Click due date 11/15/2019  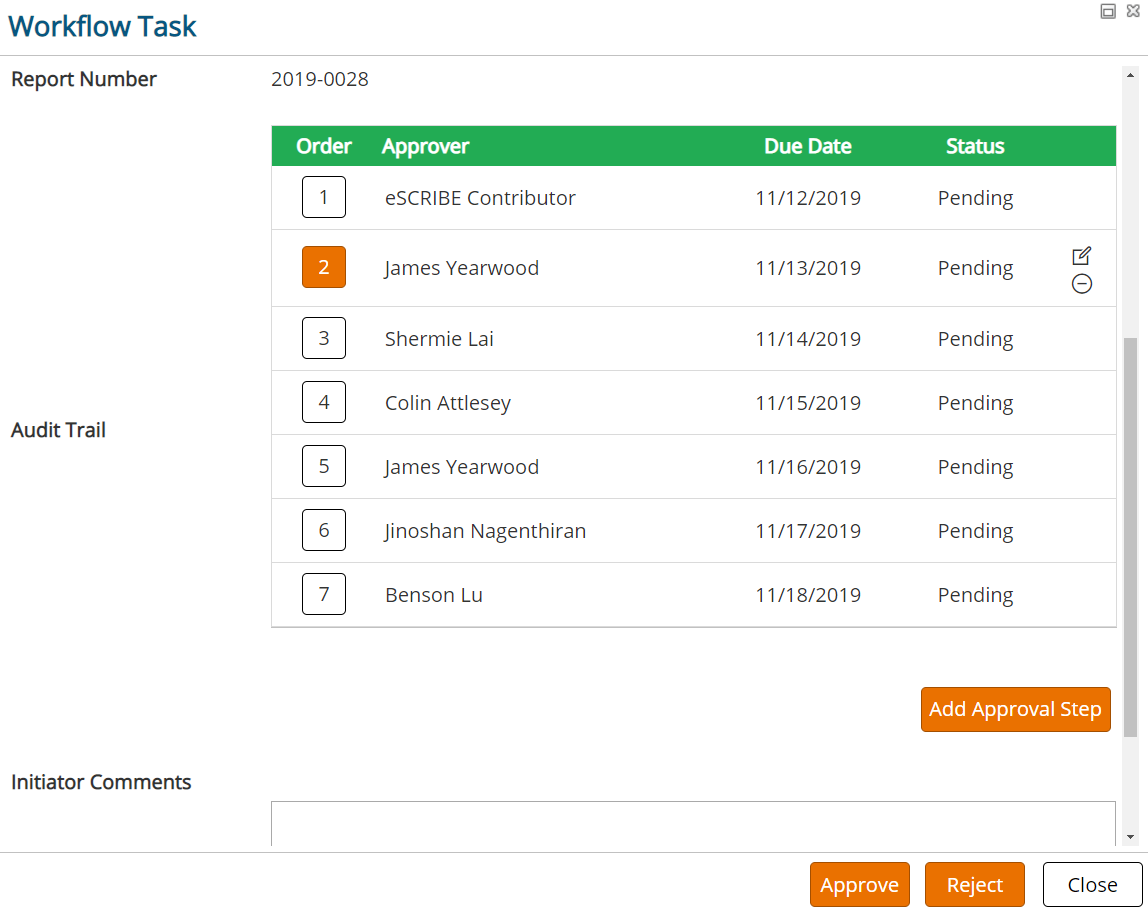(808, 403)
